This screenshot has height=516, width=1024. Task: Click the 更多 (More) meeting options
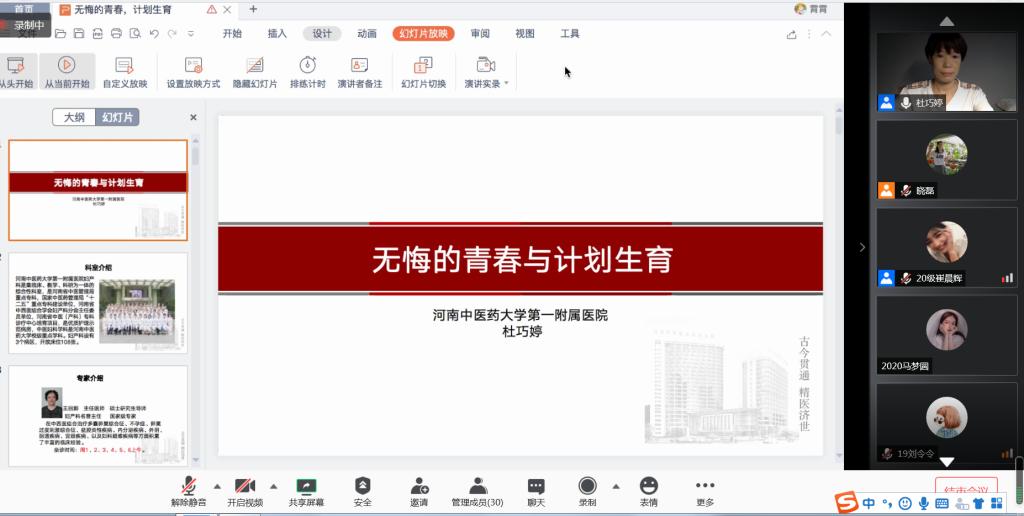click(x=705, y=487)
